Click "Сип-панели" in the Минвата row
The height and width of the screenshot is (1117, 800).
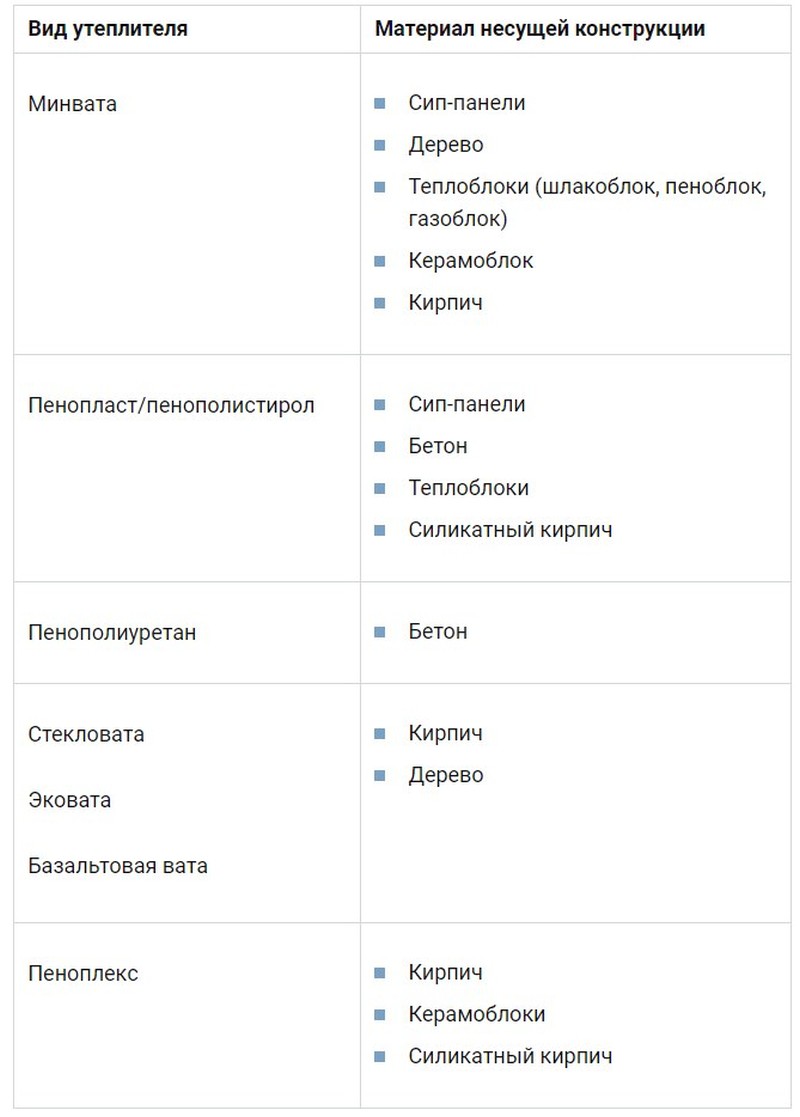point(467,103)
